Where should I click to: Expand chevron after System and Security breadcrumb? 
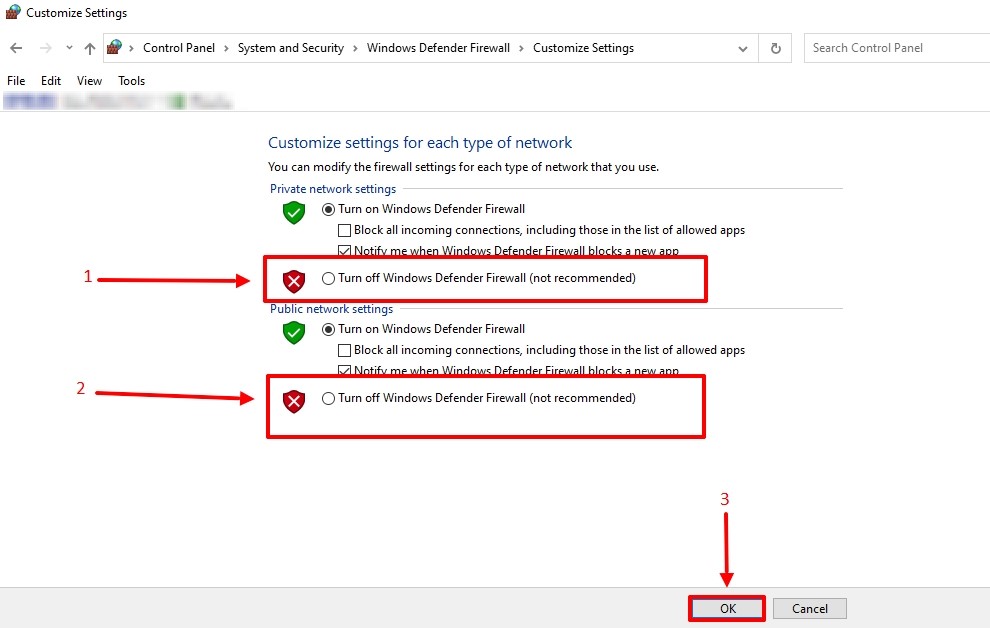coord(355,49)
